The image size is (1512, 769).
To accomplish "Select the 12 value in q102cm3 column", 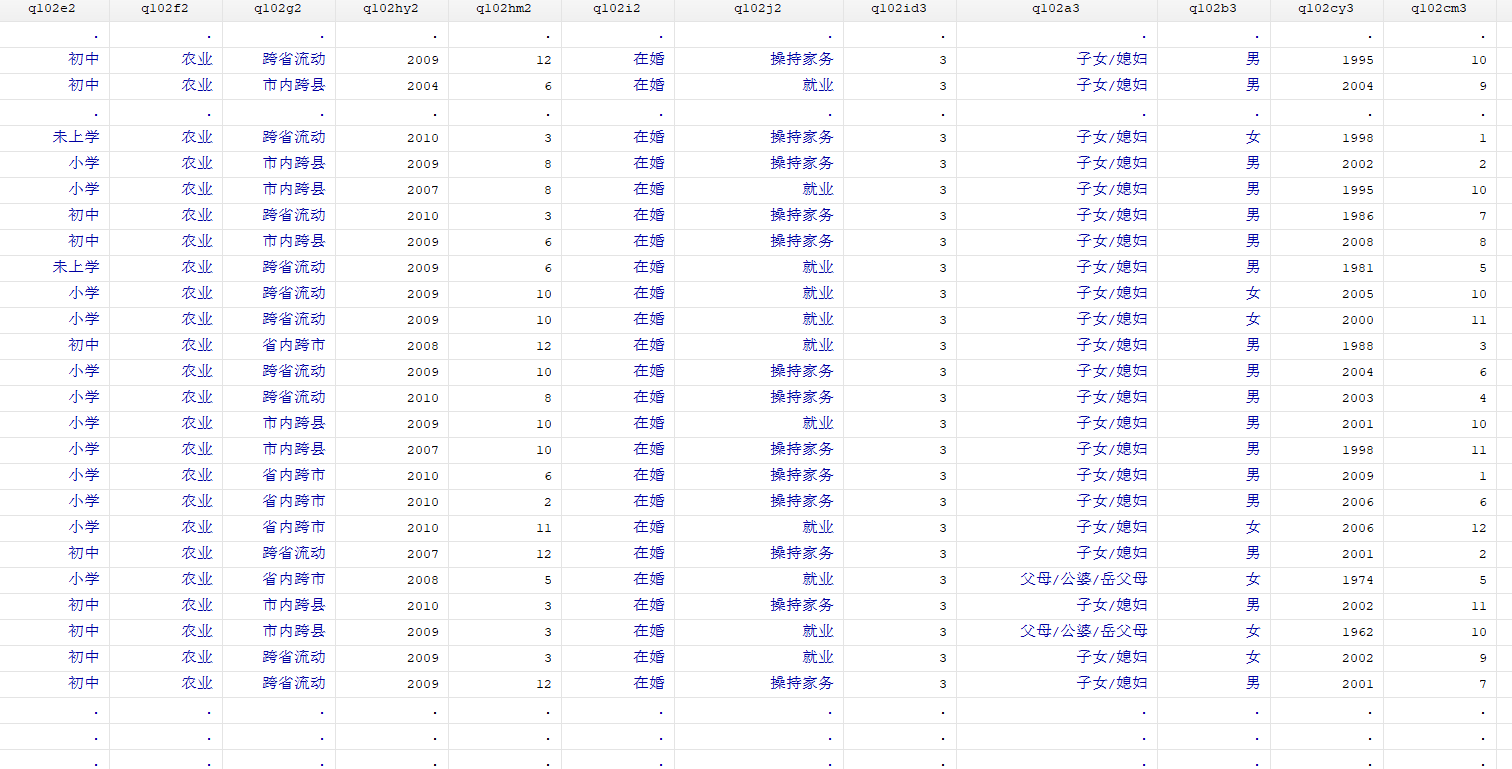I will [x=1479, y=528].
